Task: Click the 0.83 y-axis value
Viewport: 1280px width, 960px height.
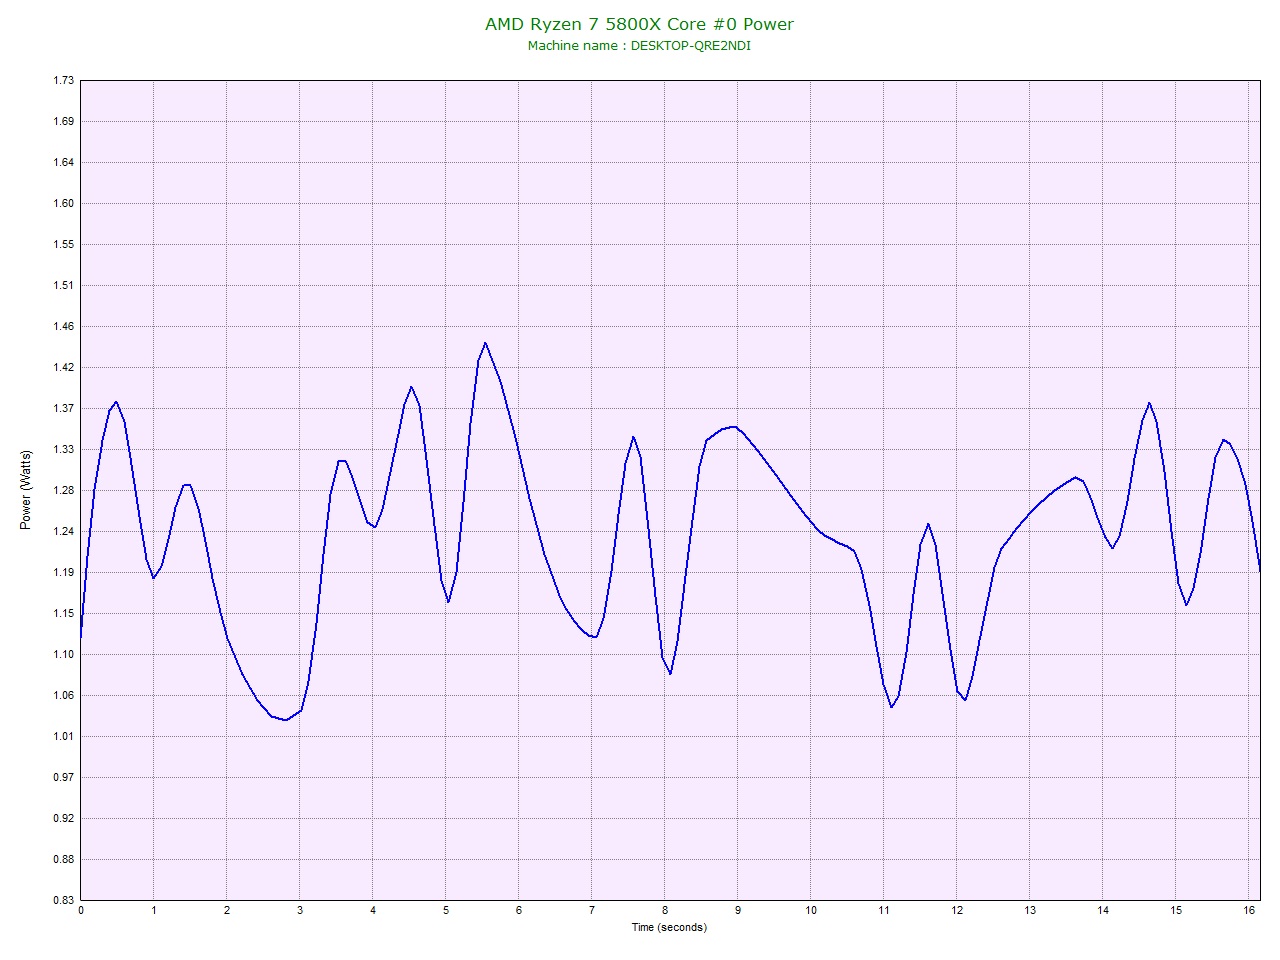Action: click(x=63, y=900)
